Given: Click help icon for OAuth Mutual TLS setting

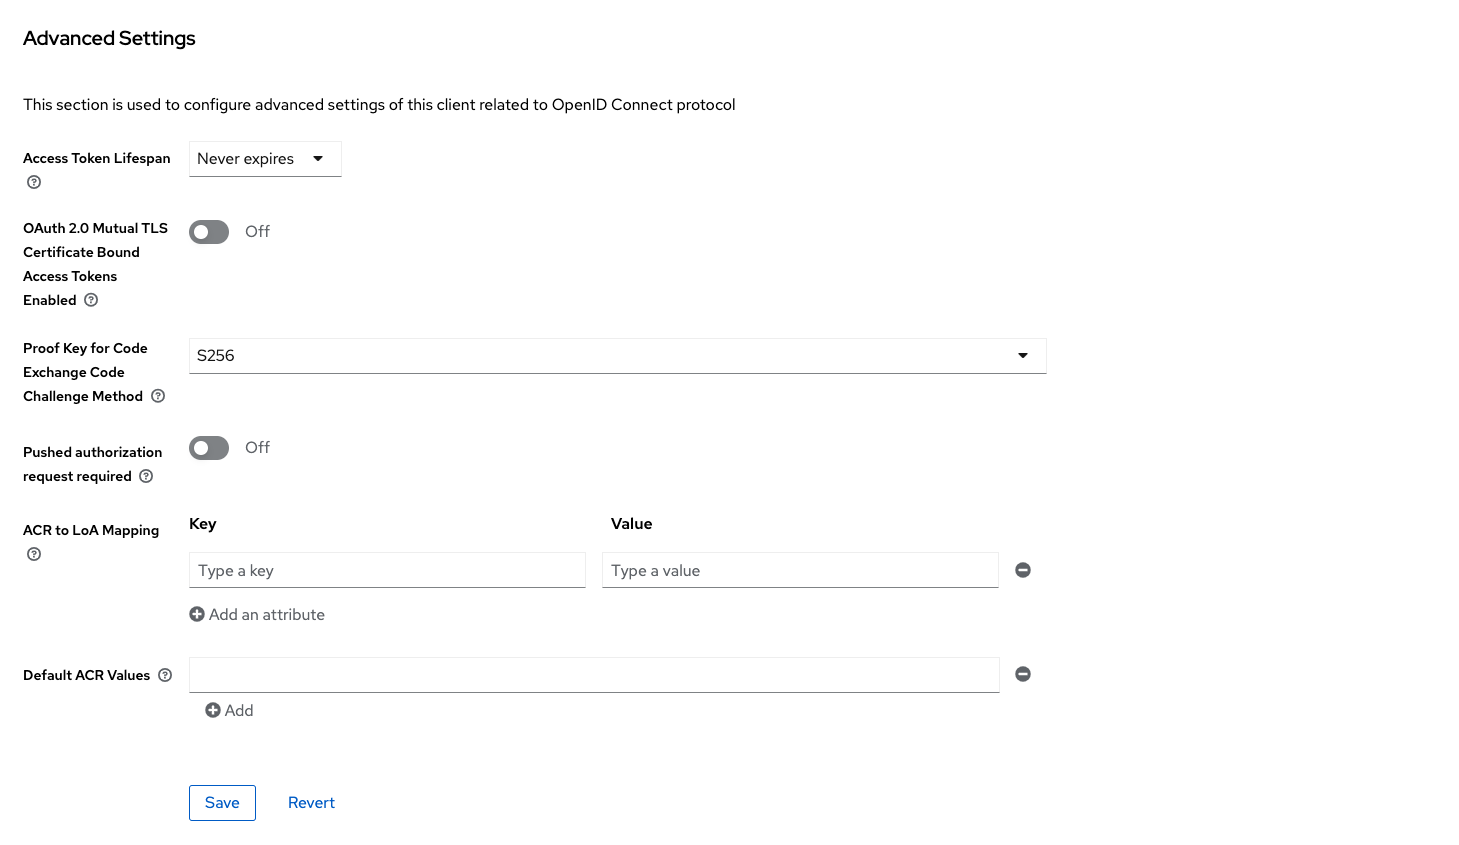Looking at the screenshot, I should pyautogui.click(x=91, y=300).
